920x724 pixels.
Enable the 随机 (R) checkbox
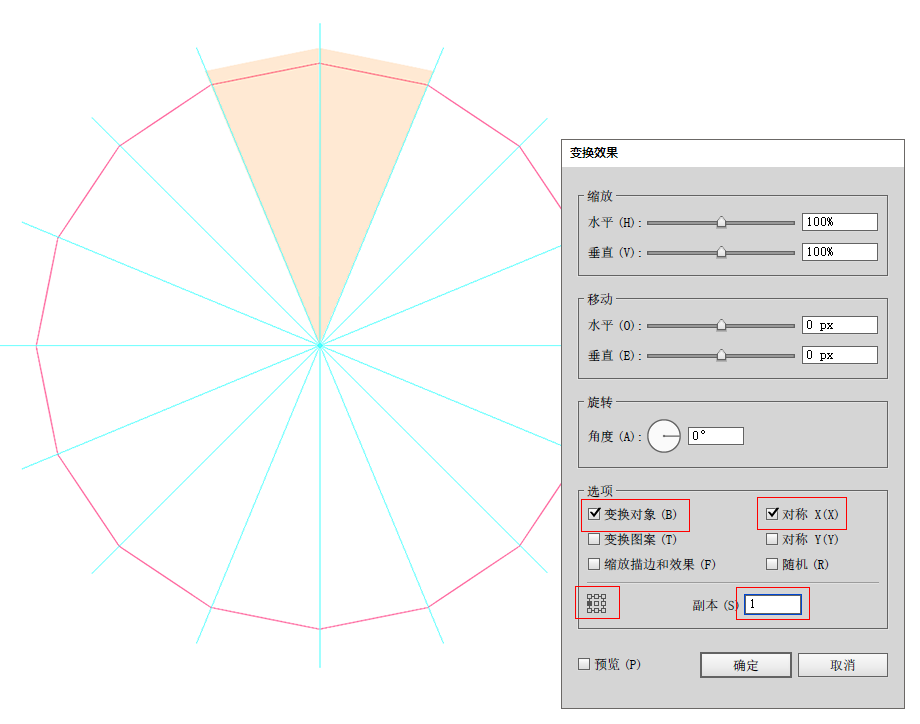click(772, 564)
